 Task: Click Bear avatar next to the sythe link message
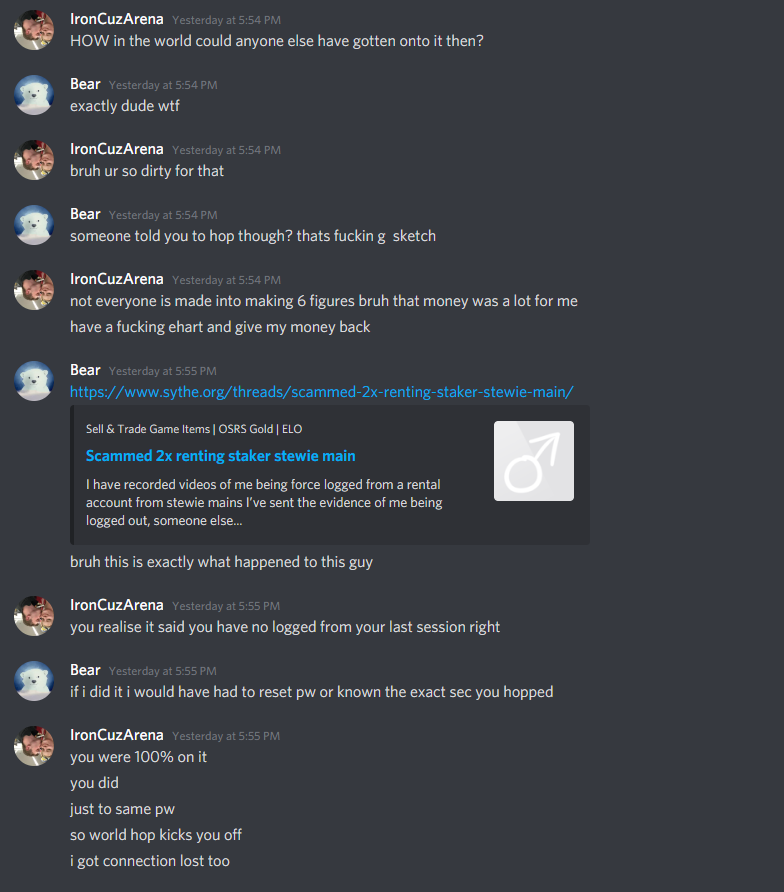click(34, 381)
